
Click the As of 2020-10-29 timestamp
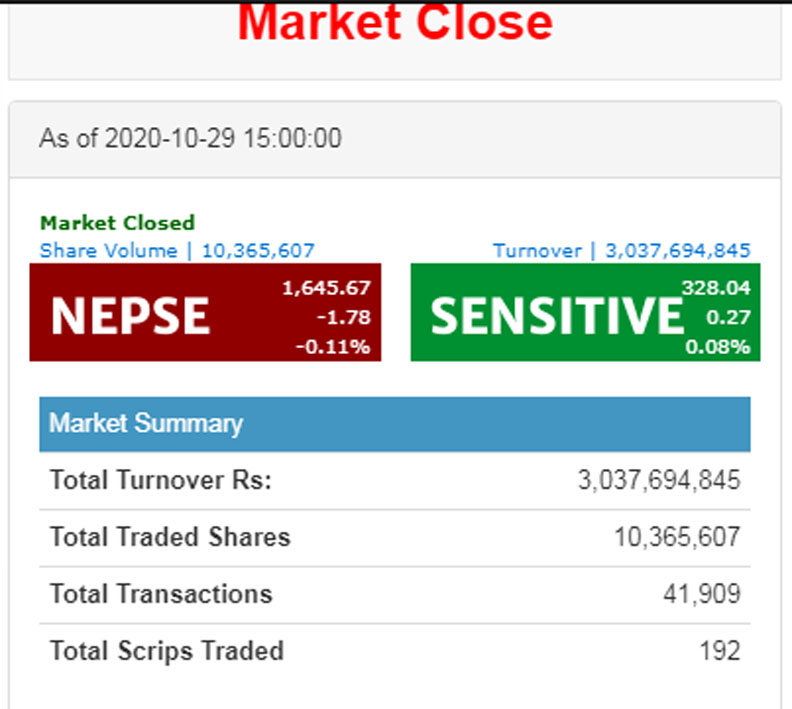[x=190, y=138]
